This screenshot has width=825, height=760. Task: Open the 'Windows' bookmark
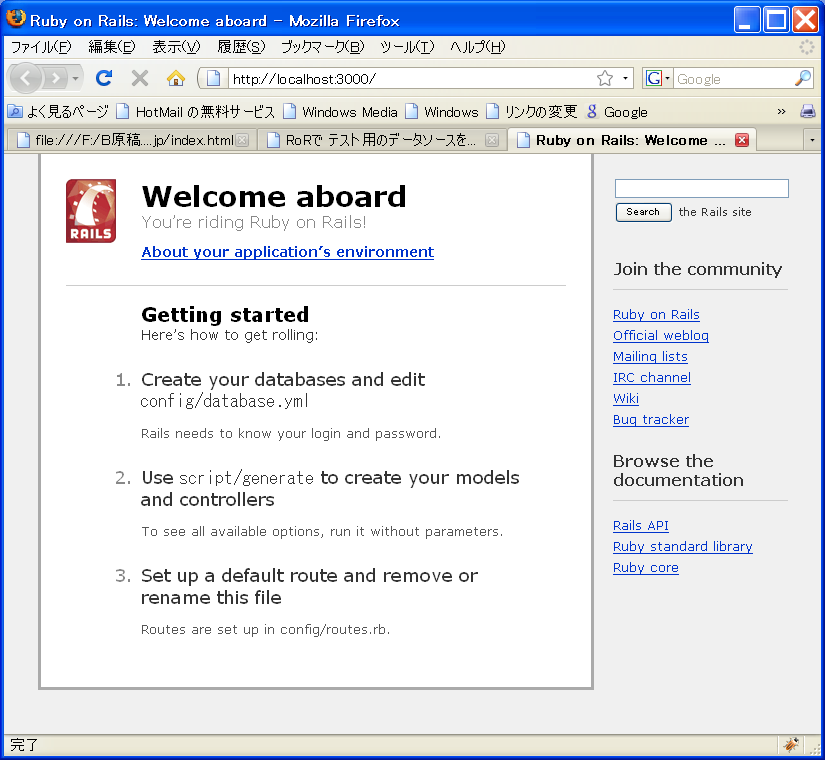[442, 112]
